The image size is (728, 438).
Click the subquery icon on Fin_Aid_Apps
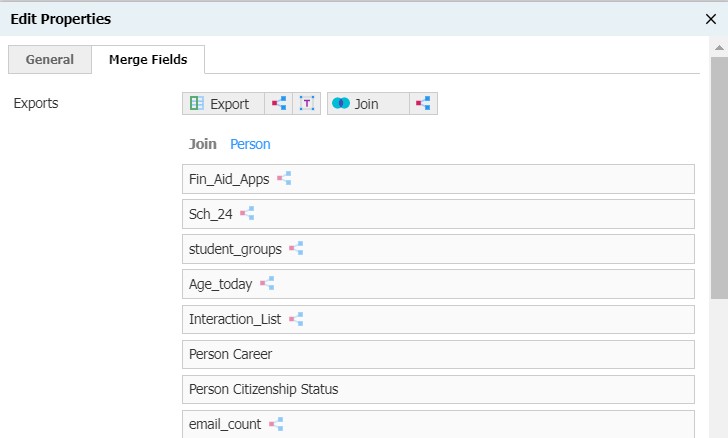[x=284, y=179]
